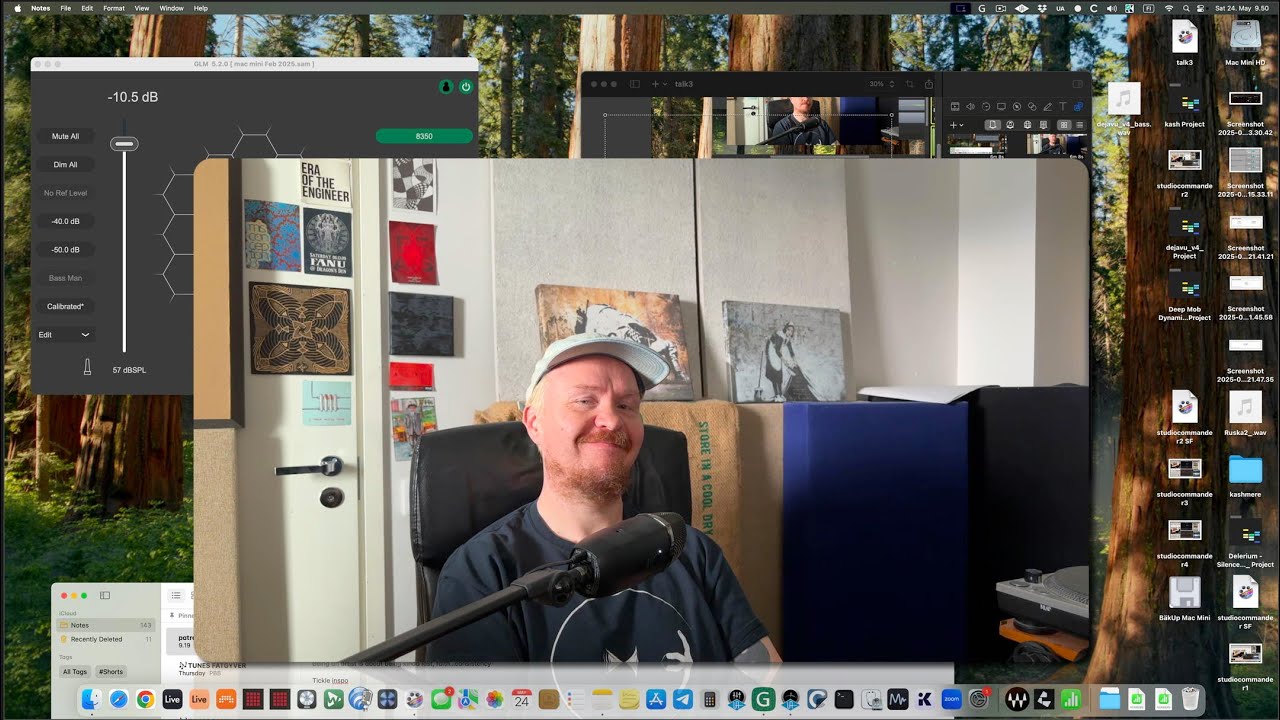Toggle the right inspector panel icon

click(1078, 84)
